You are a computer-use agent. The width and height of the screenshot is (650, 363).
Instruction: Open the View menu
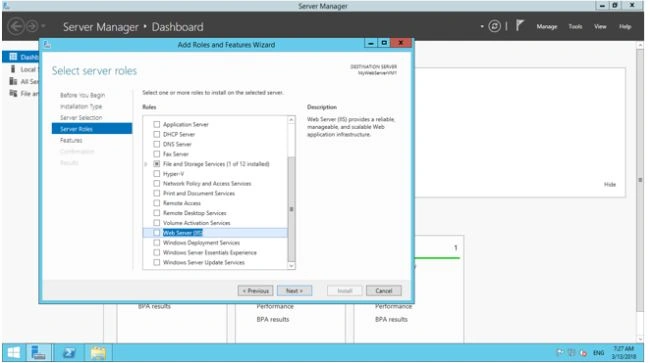[600, 27]
